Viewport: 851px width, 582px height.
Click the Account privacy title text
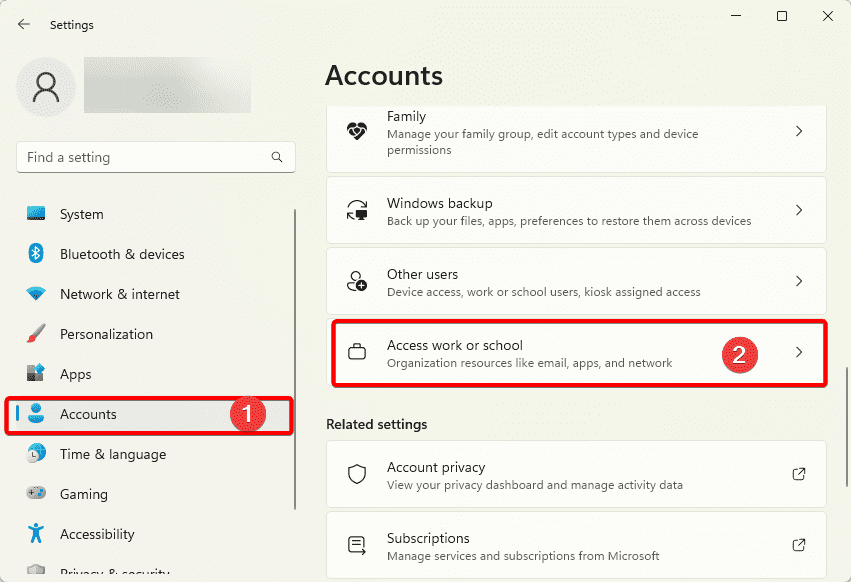(x=436, y=467)
